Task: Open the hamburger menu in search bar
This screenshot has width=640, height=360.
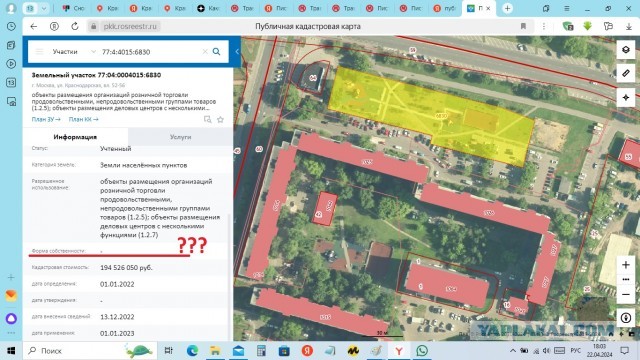Action: [39, 51]
